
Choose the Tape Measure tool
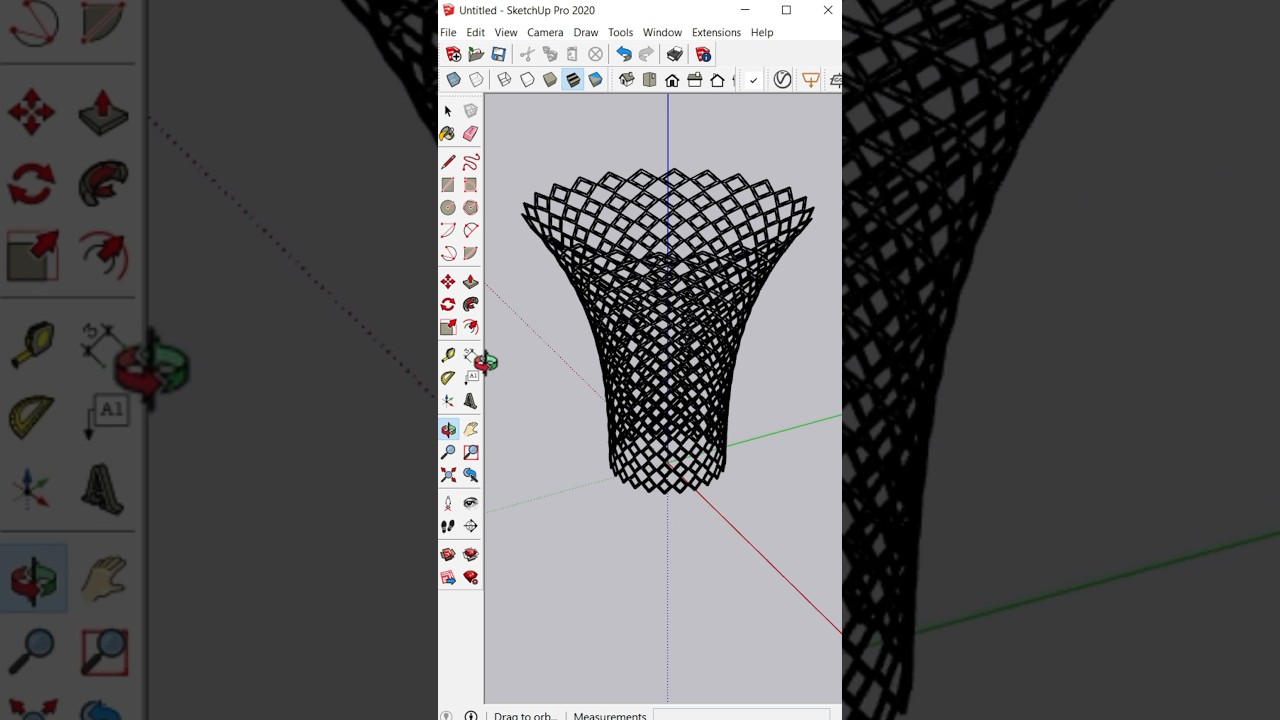[x=448, y=356]
